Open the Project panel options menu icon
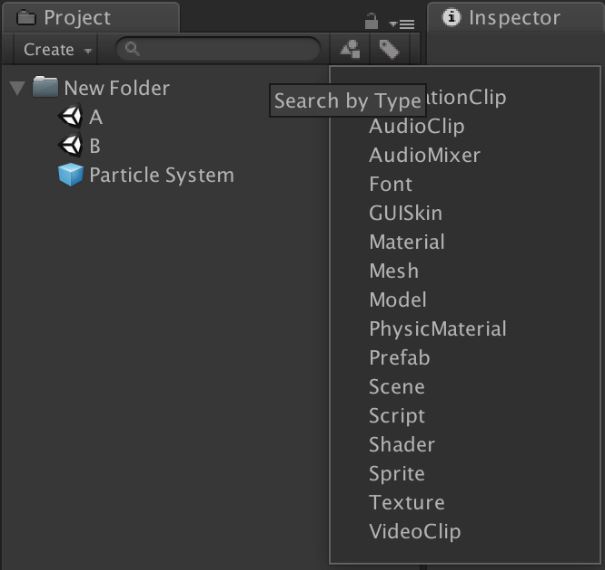The height and width of the screenshot is (570, 605). pos(402,23)
